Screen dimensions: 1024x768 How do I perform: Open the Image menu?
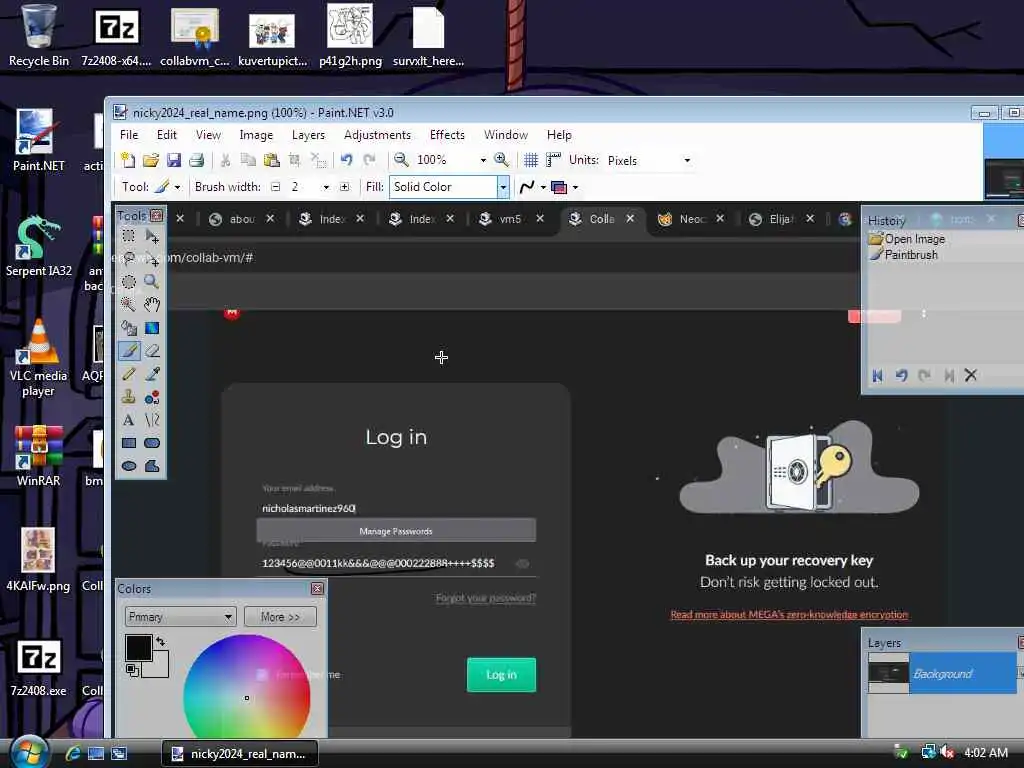pyautogui.click(x=256, y=135)
